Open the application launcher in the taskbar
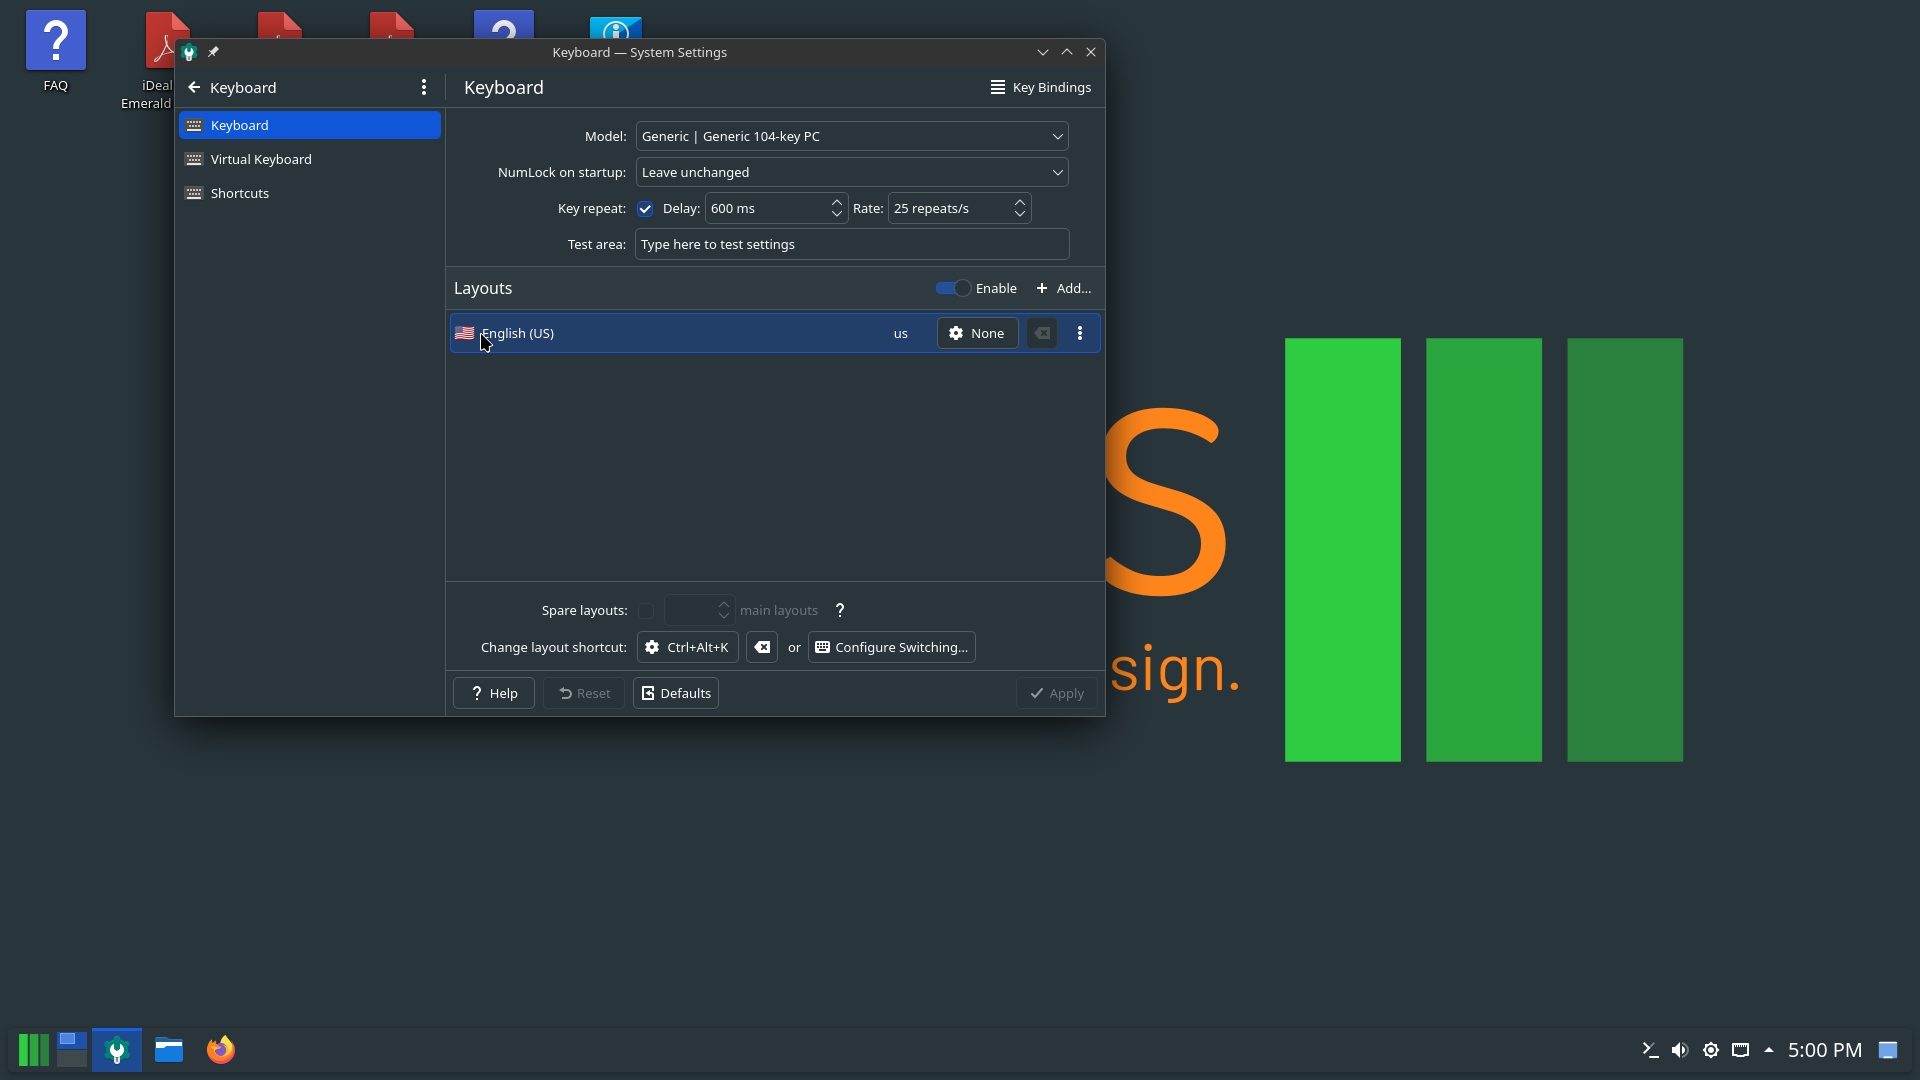 click(x=33, y=1050)
